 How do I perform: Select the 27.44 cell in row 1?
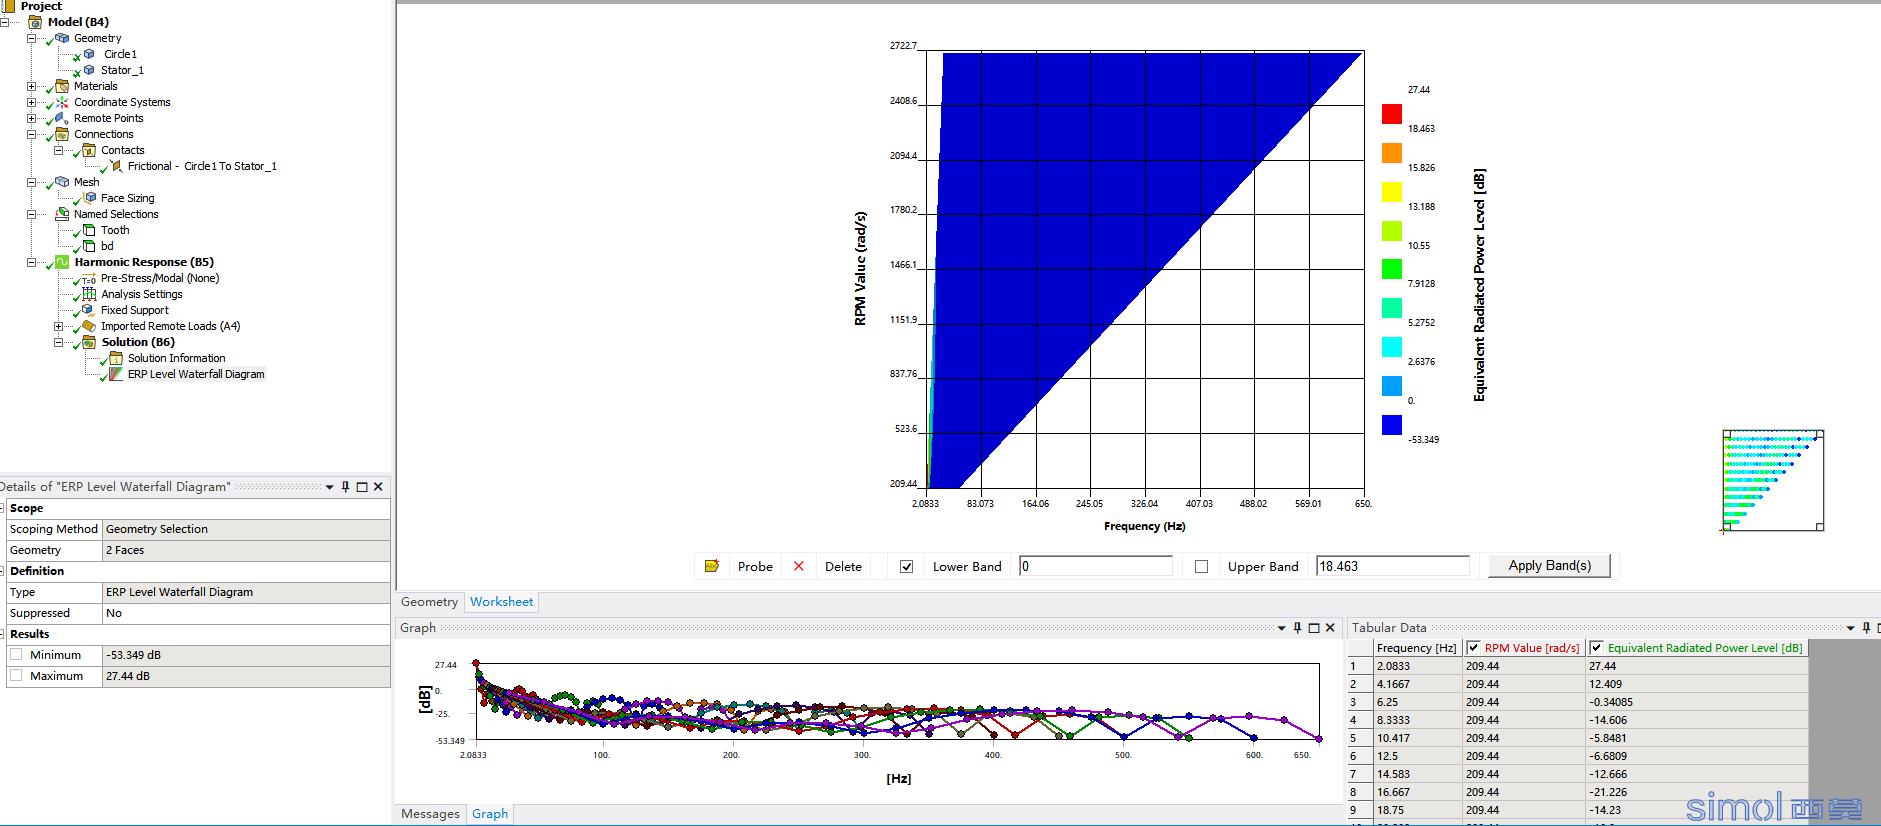pos(1697,666)
